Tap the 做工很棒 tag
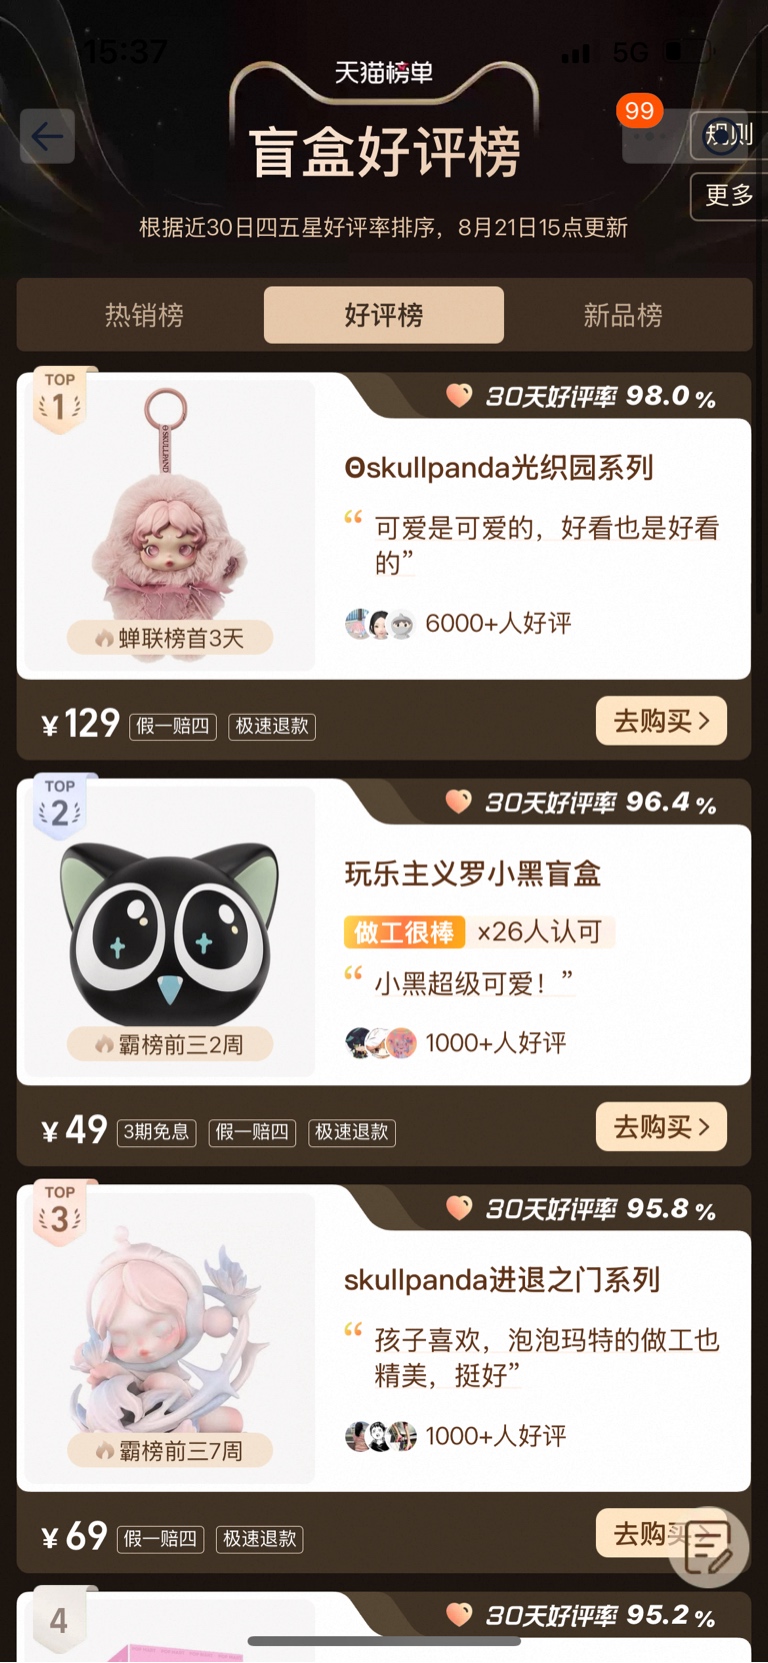 405,932
